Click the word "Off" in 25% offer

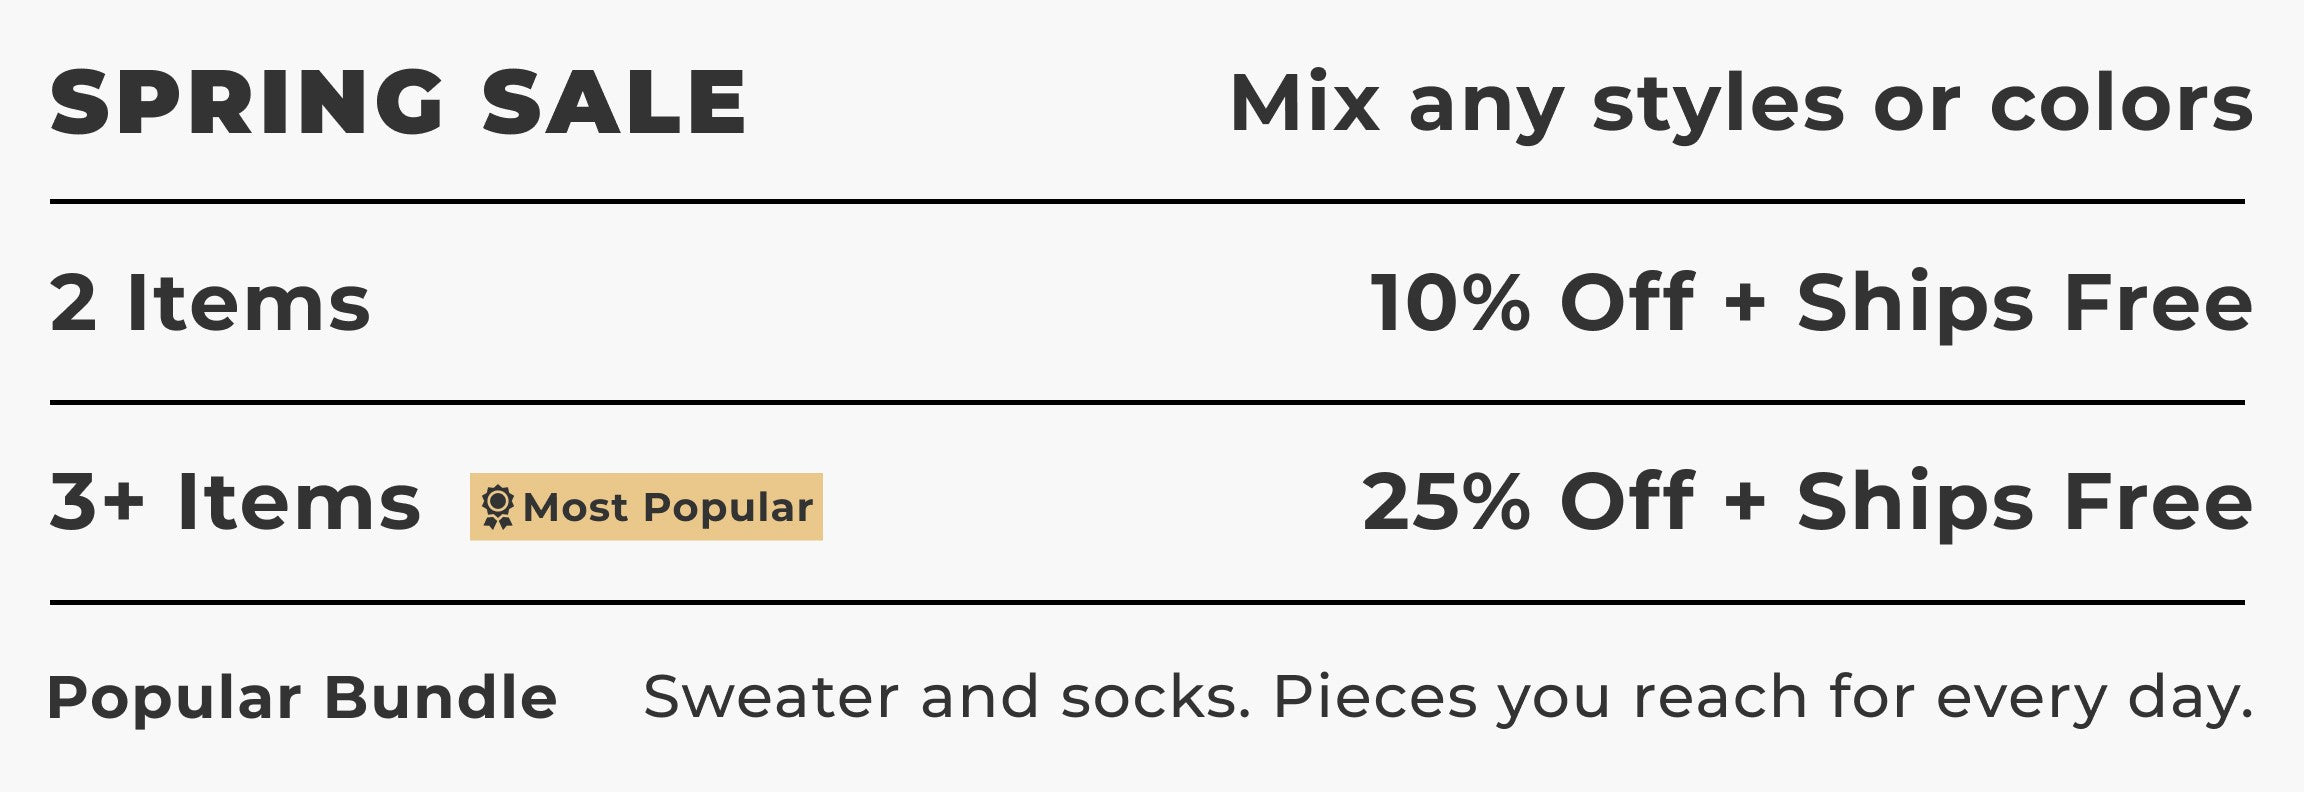coord(1627,503)
